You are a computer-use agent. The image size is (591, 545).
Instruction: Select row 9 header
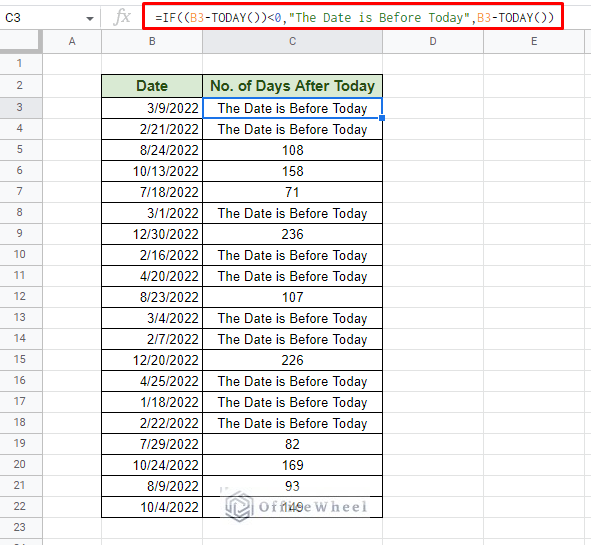20,233
